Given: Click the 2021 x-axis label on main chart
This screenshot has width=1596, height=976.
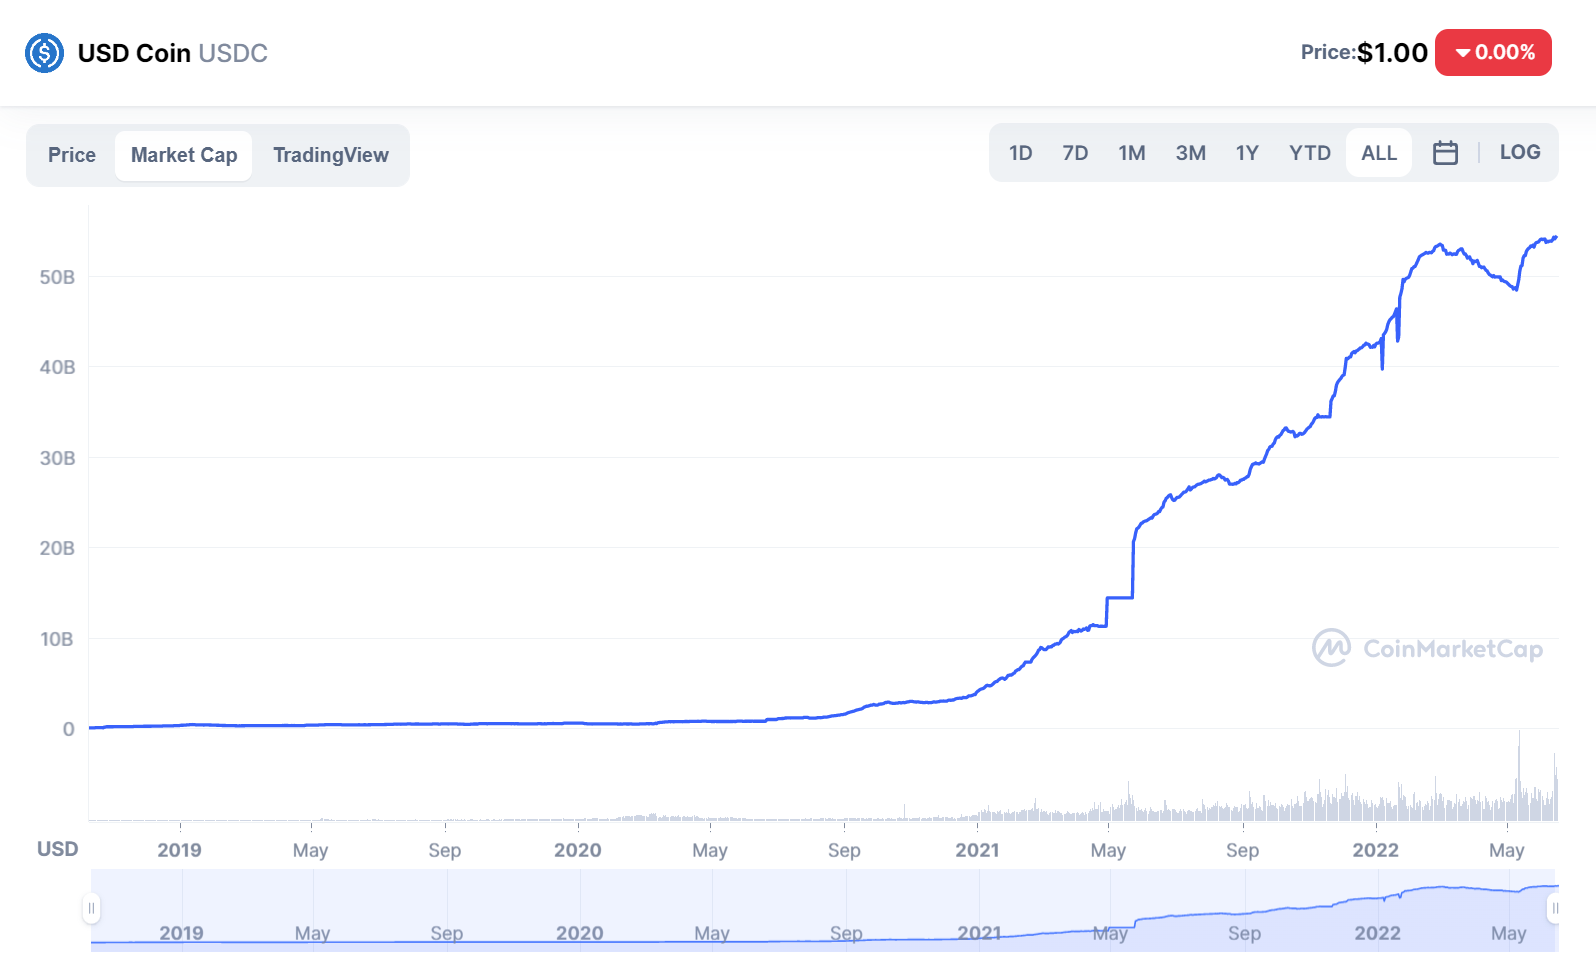Looking at the screenshot, I should (977, 850).
